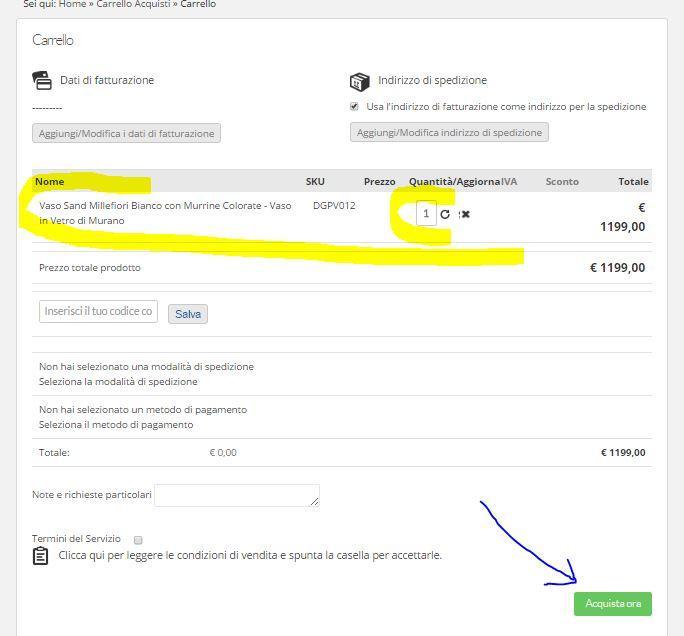684x636 pixels.
Task: Open the Vaso Sand Millefiori product link
Action: (165, 213)
